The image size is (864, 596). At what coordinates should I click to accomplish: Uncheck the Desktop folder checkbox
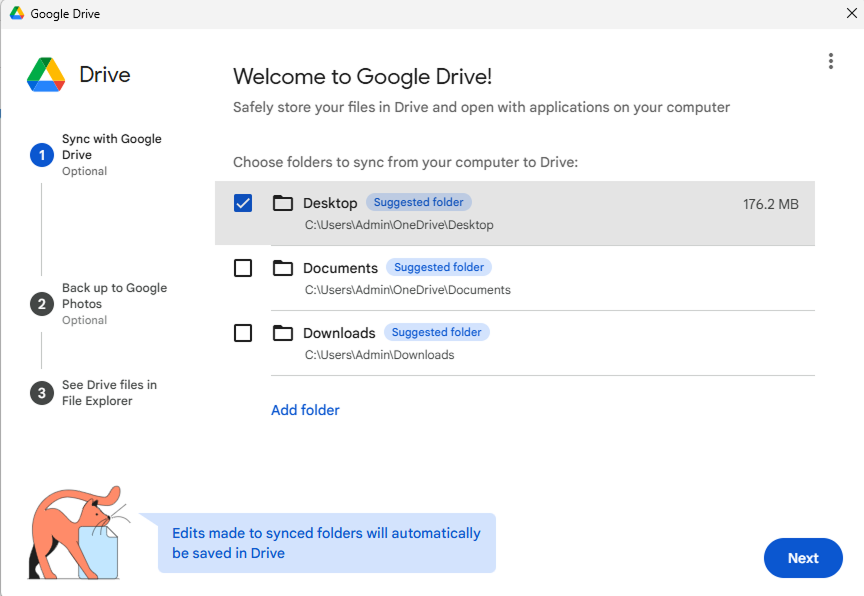pos(243,203)
